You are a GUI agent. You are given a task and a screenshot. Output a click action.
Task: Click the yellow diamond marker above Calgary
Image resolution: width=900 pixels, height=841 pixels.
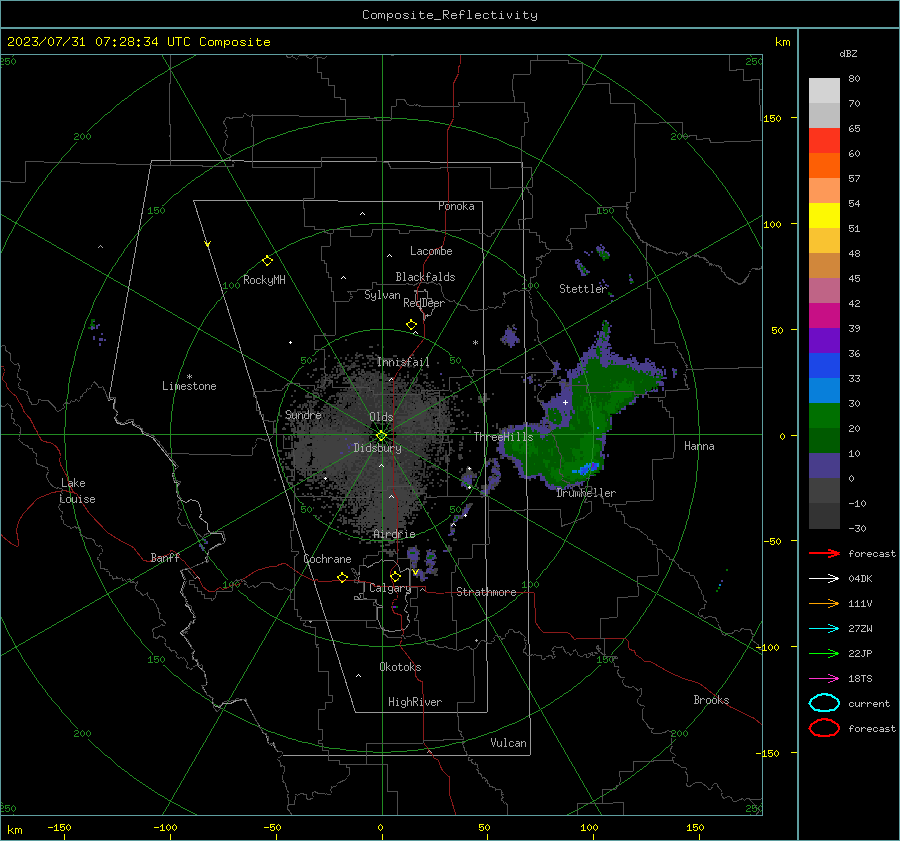[x=395, y=576]
